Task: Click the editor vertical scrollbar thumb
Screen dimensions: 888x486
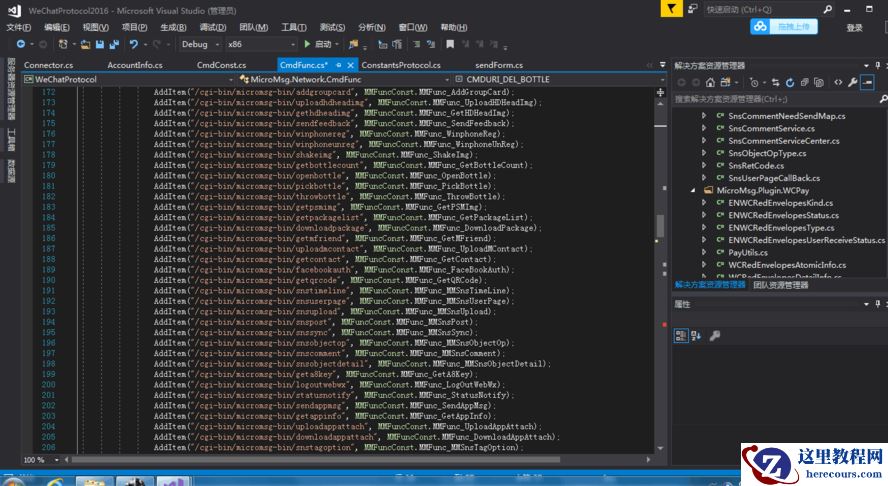Action: (660, 227)
